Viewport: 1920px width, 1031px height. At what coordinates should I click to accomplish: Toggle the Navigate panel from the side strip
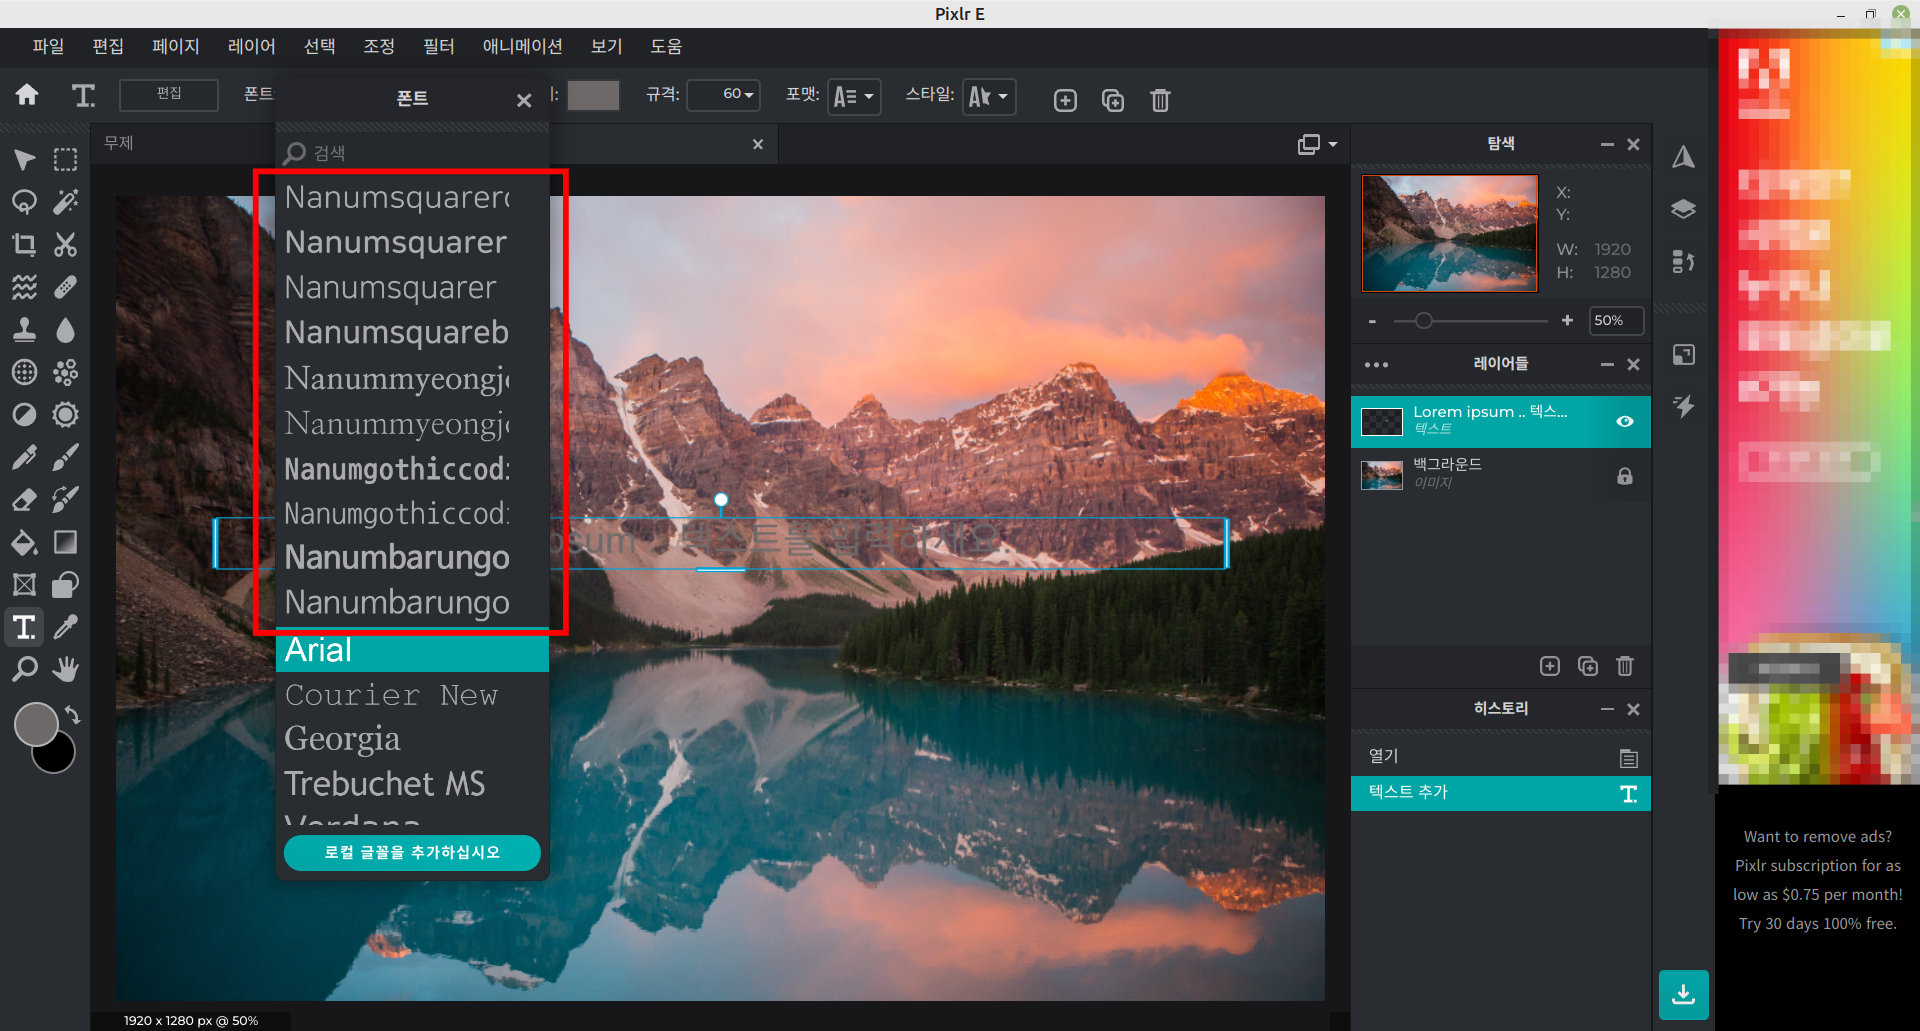click(x=1684, y=157)
